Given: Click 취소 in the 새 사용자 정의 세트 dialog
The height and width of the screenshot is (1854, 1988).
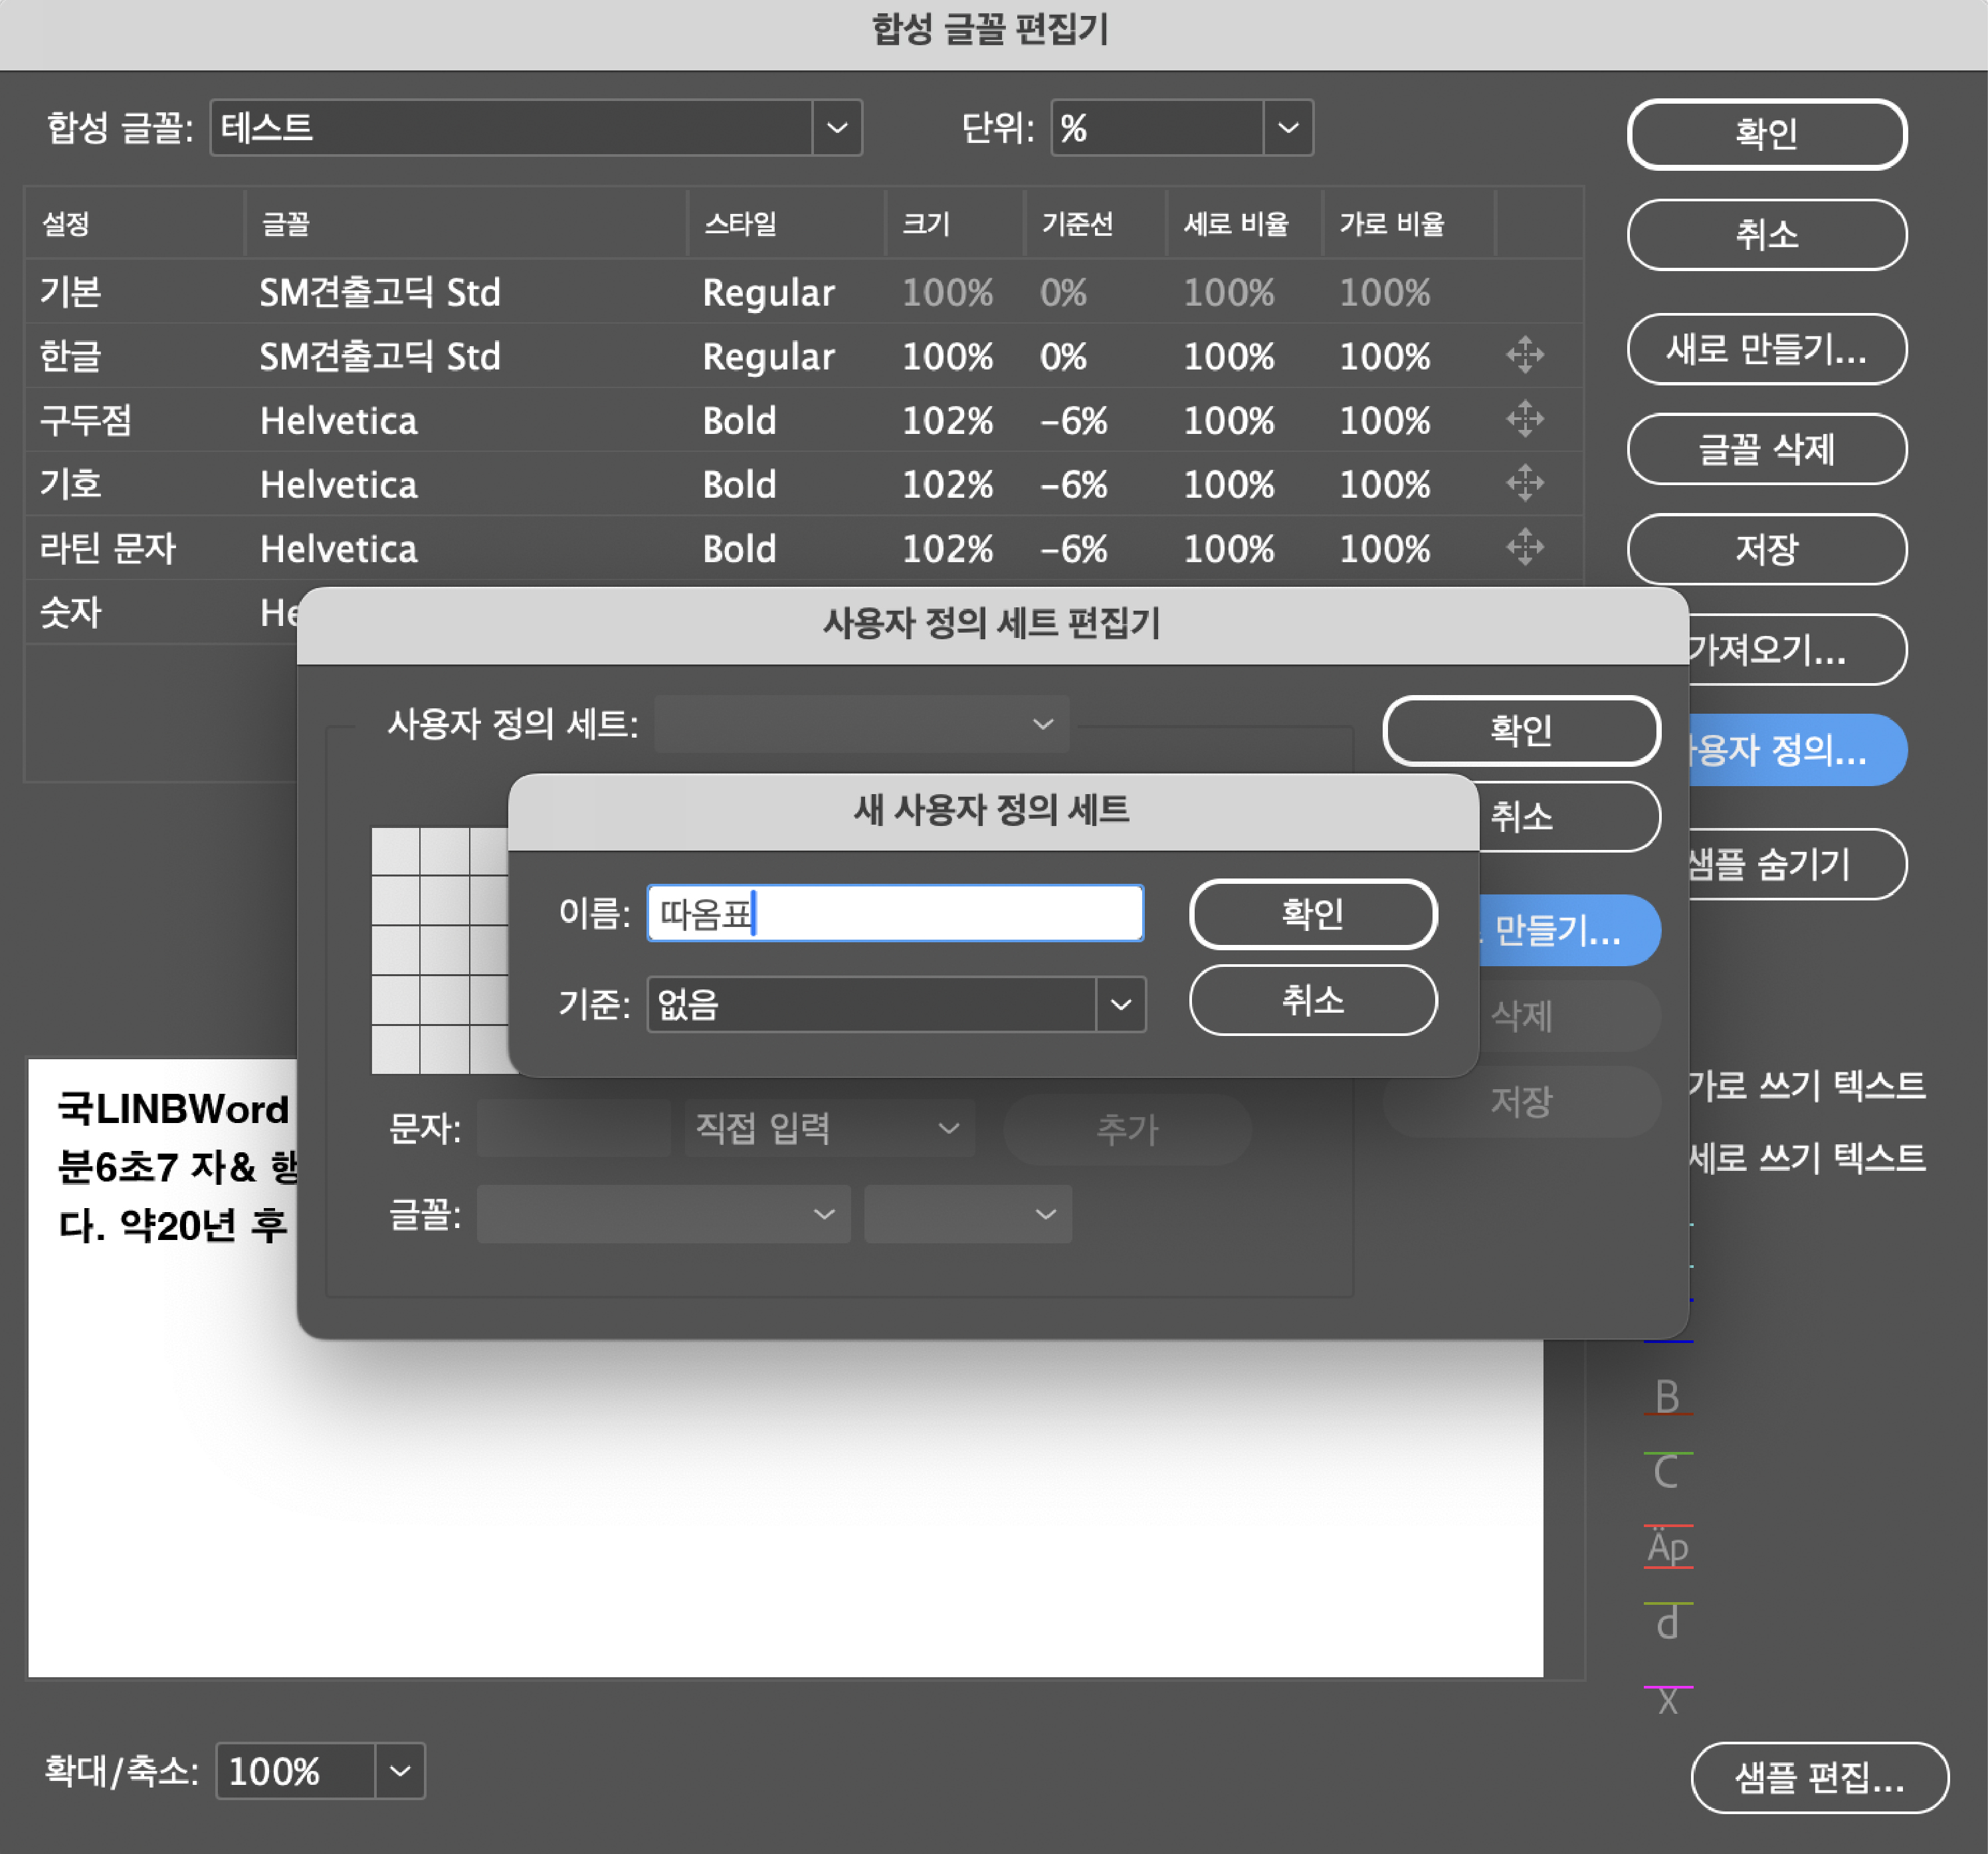Looking at the screenshot, I should click(x=1312, y=1000).
